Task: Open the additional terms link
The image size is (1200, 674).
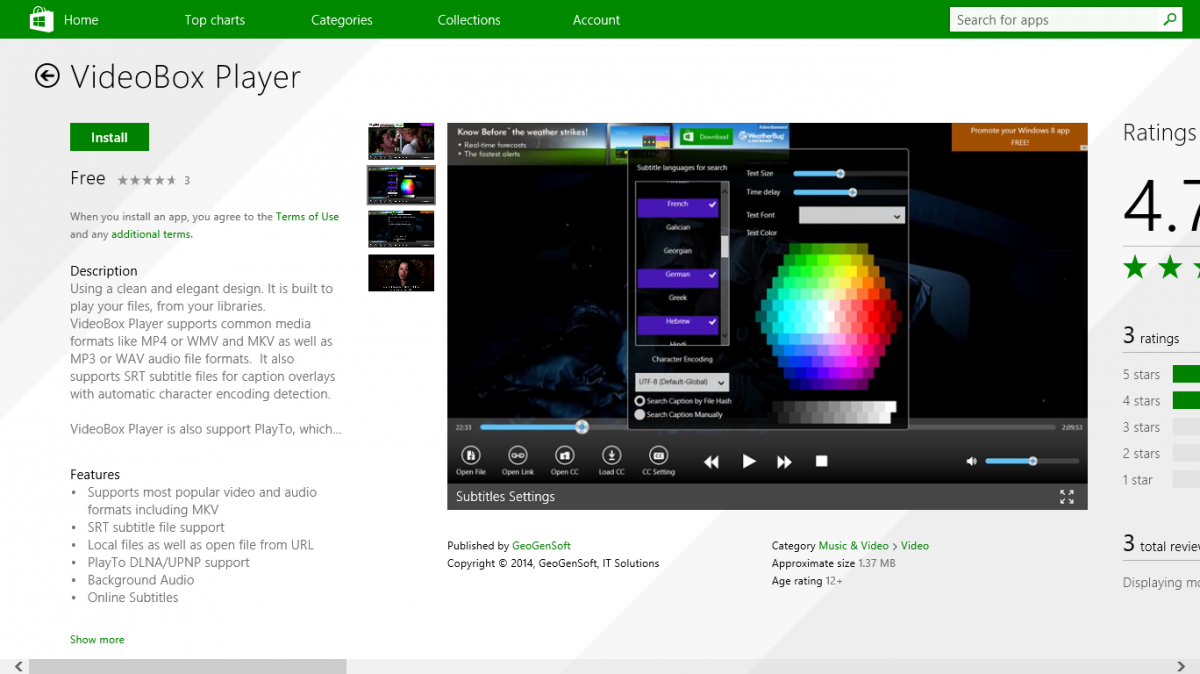Action: tap(151, 234)
